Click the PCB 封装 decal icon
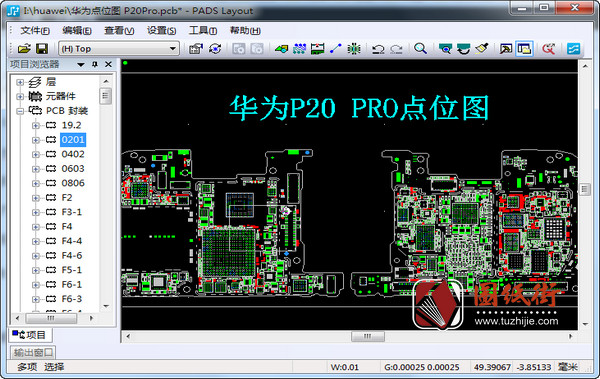Viewport: 600px width, 379px height. (35, 111)
